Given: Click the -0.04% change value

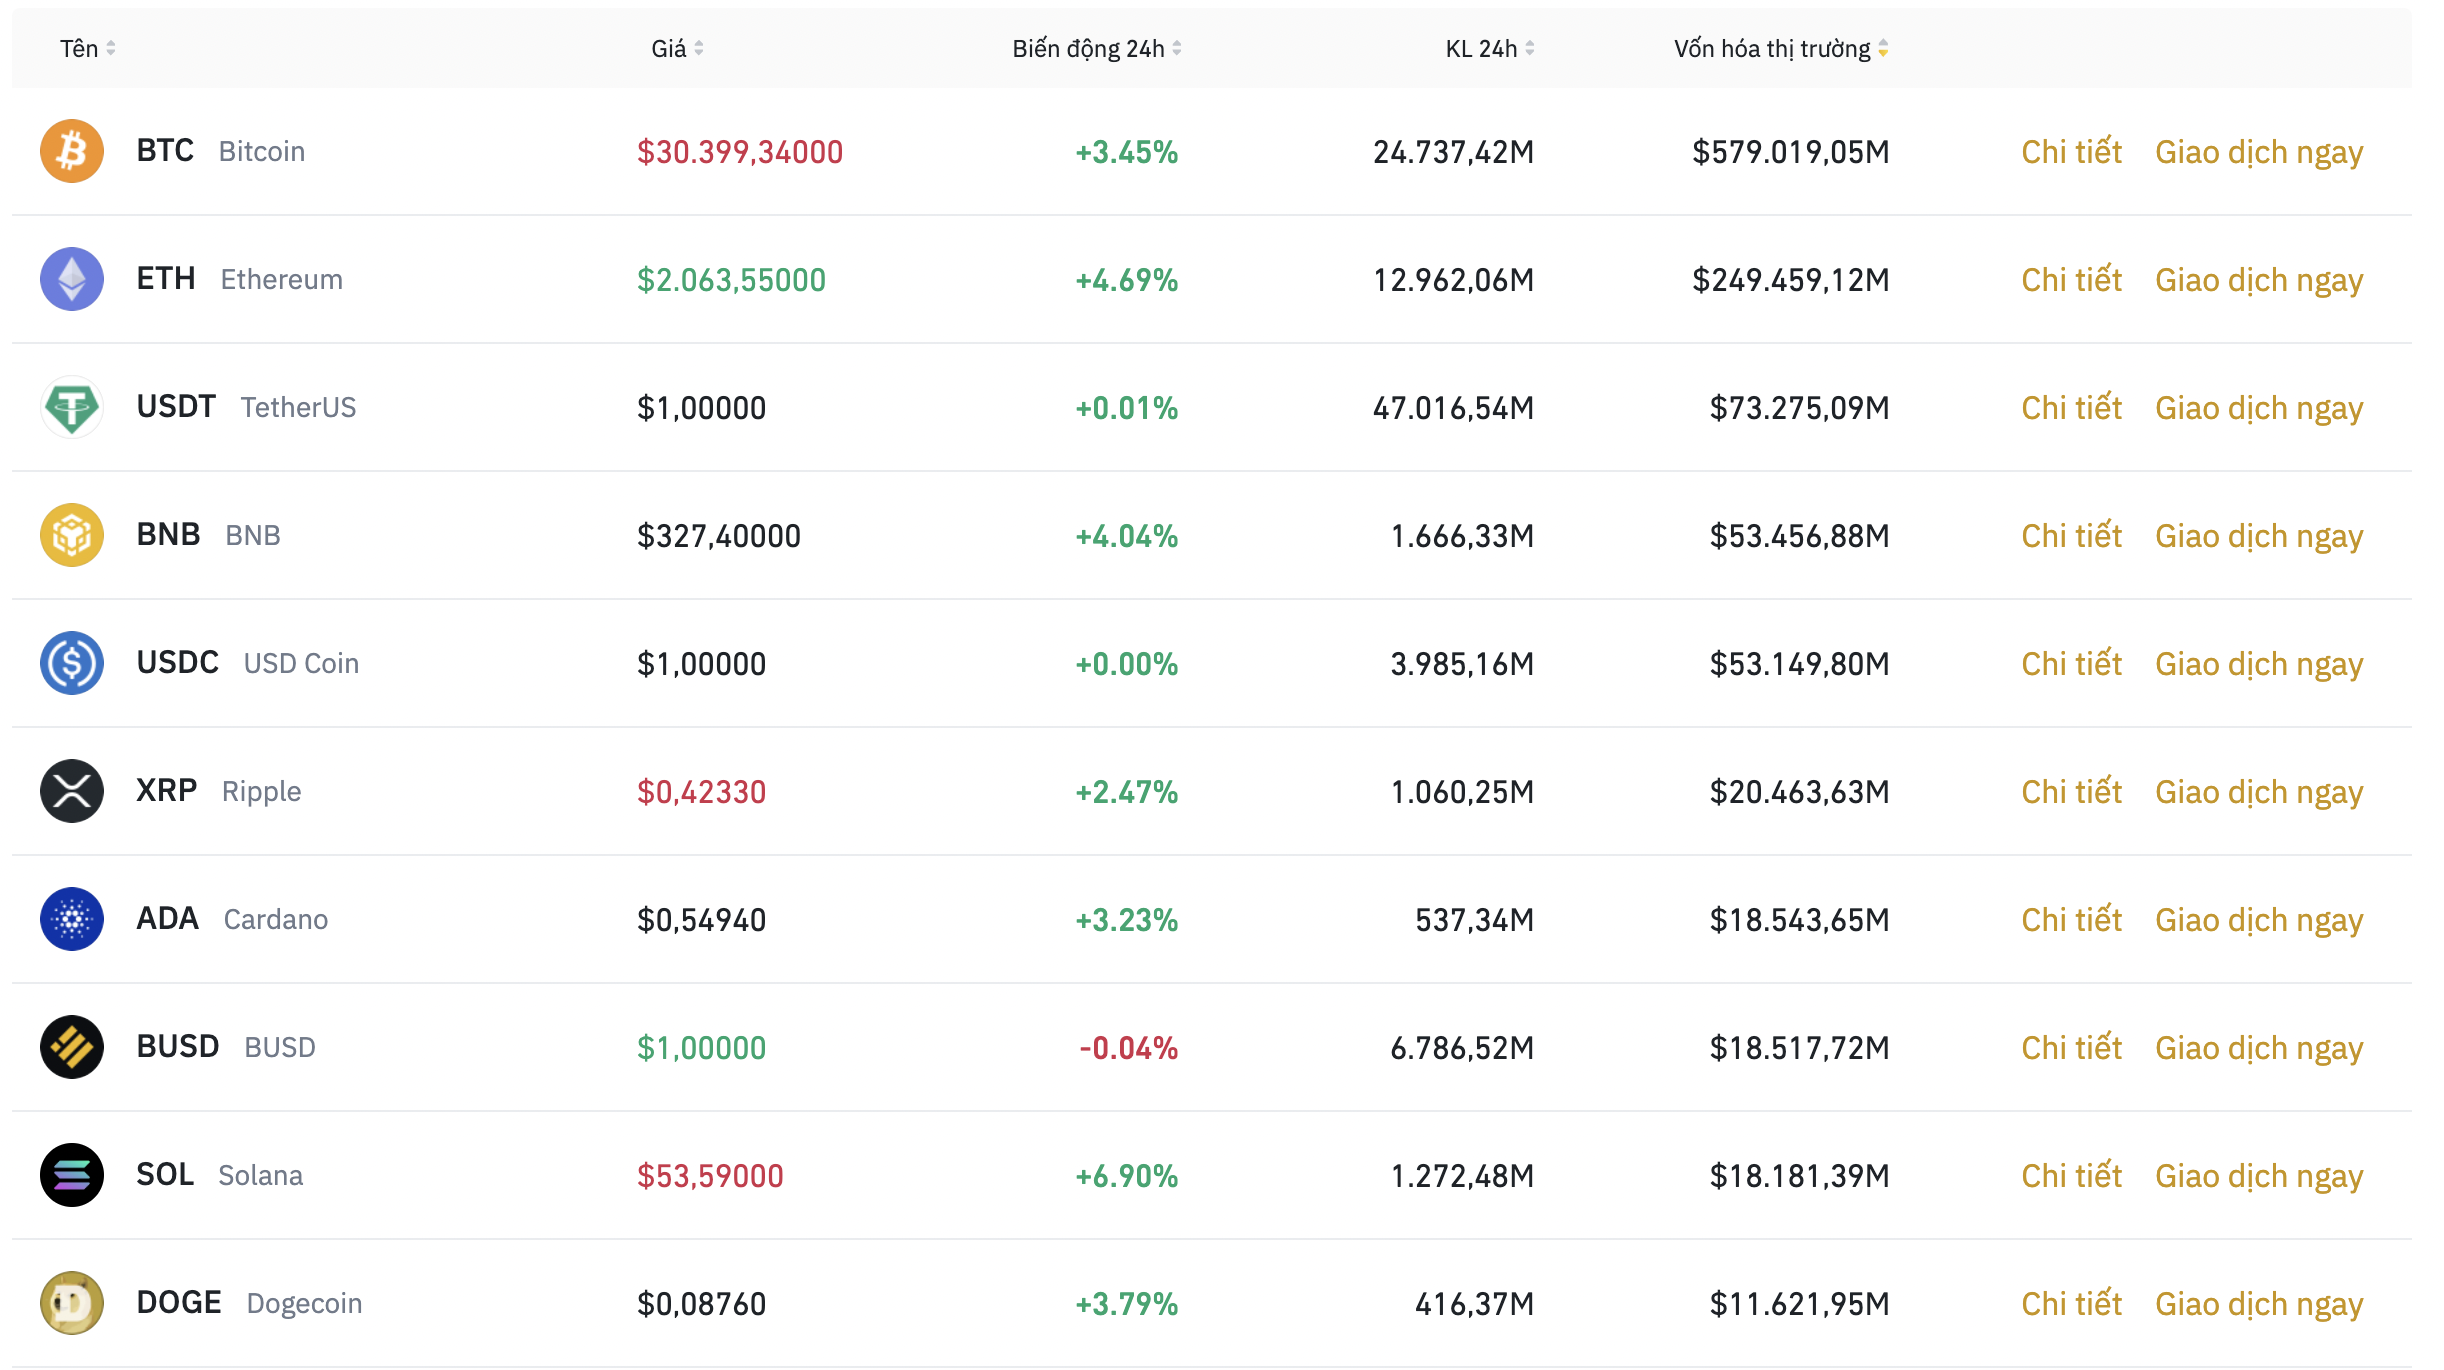Looking at the screenshot, I should pos(1128,1048).
